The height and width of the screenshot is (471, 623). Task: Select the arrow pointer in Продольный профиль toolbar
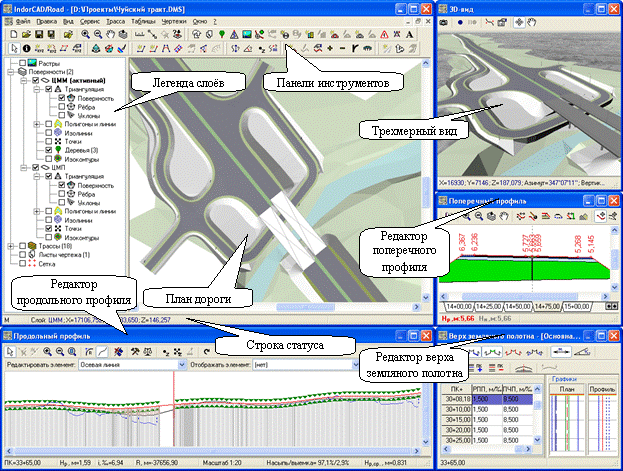9,352
